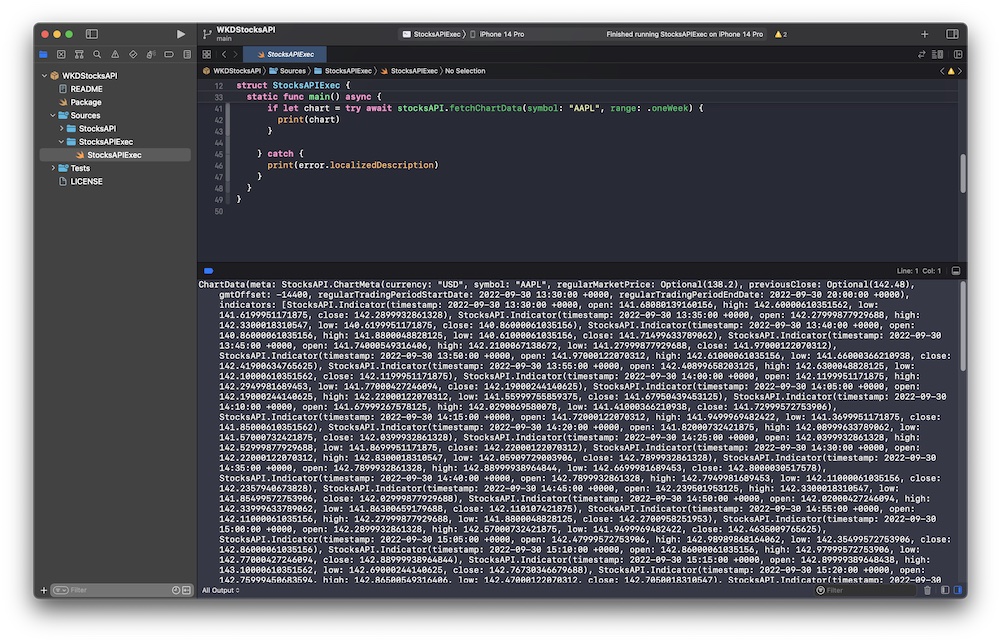Open the Test navigator diamond icon
The image size is (1001, 643).
coord(133,55)
